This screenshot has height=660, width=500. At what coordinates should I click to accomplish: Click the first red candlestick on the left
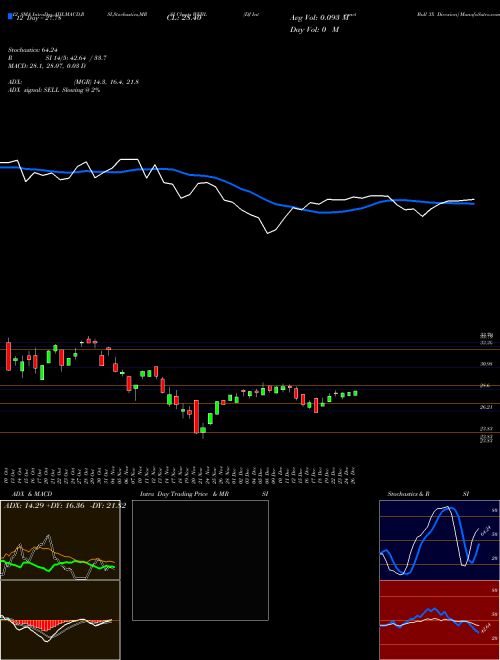click(x=8, y=356)
